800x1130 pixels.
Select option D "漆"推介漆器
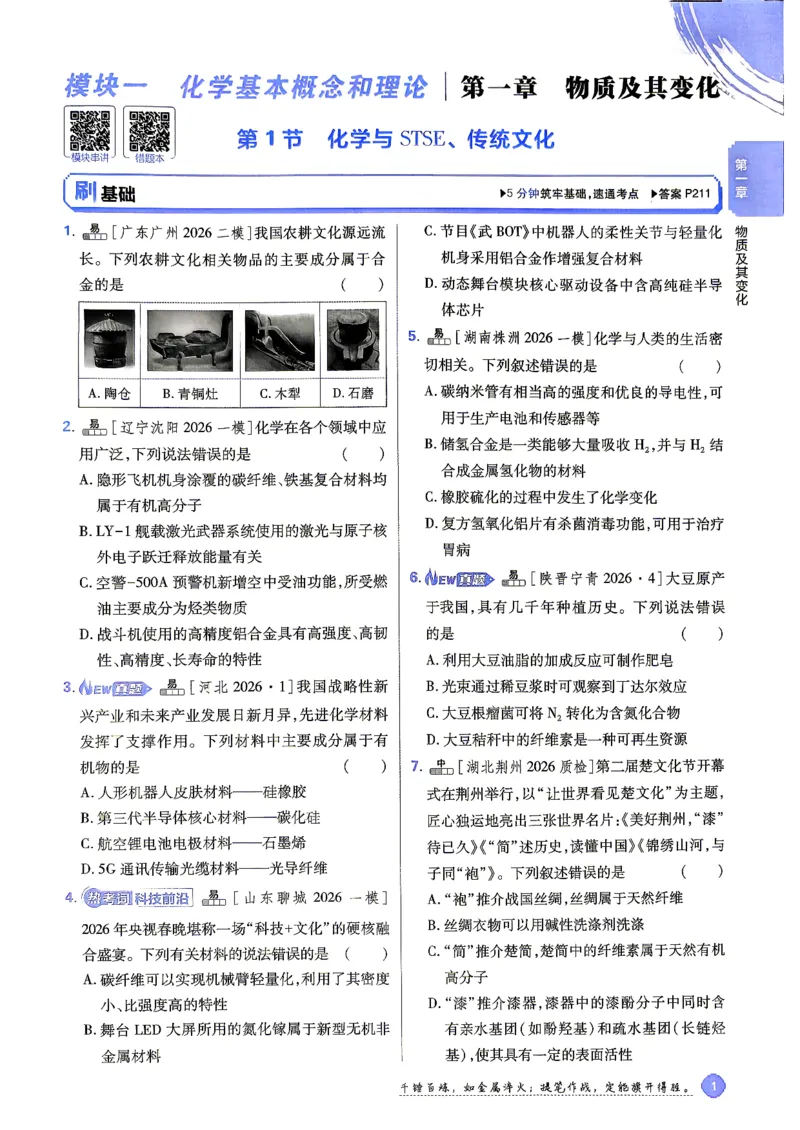pos(577,1028)
